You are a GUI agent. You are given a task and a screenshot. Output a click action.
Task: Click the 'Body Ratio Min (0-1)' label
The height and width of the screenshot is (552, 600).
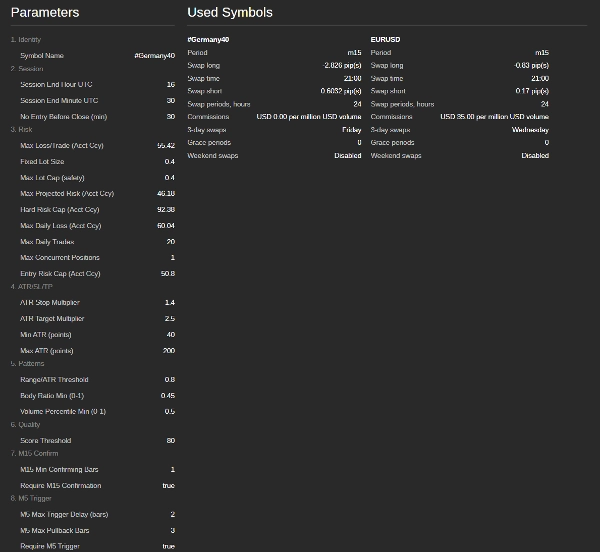point(52,396)
